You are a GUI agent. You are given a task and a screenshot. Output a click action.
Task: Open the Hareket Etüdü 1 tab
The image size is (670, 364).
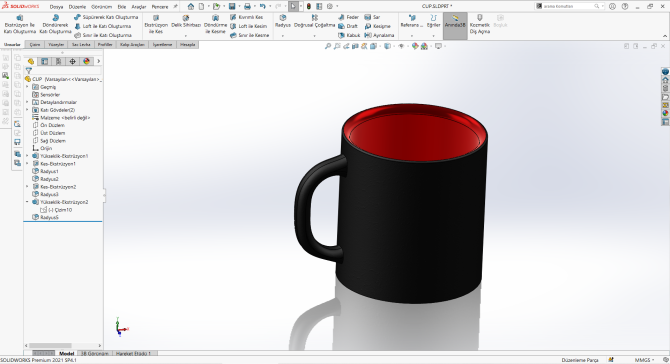click(133, 353)
